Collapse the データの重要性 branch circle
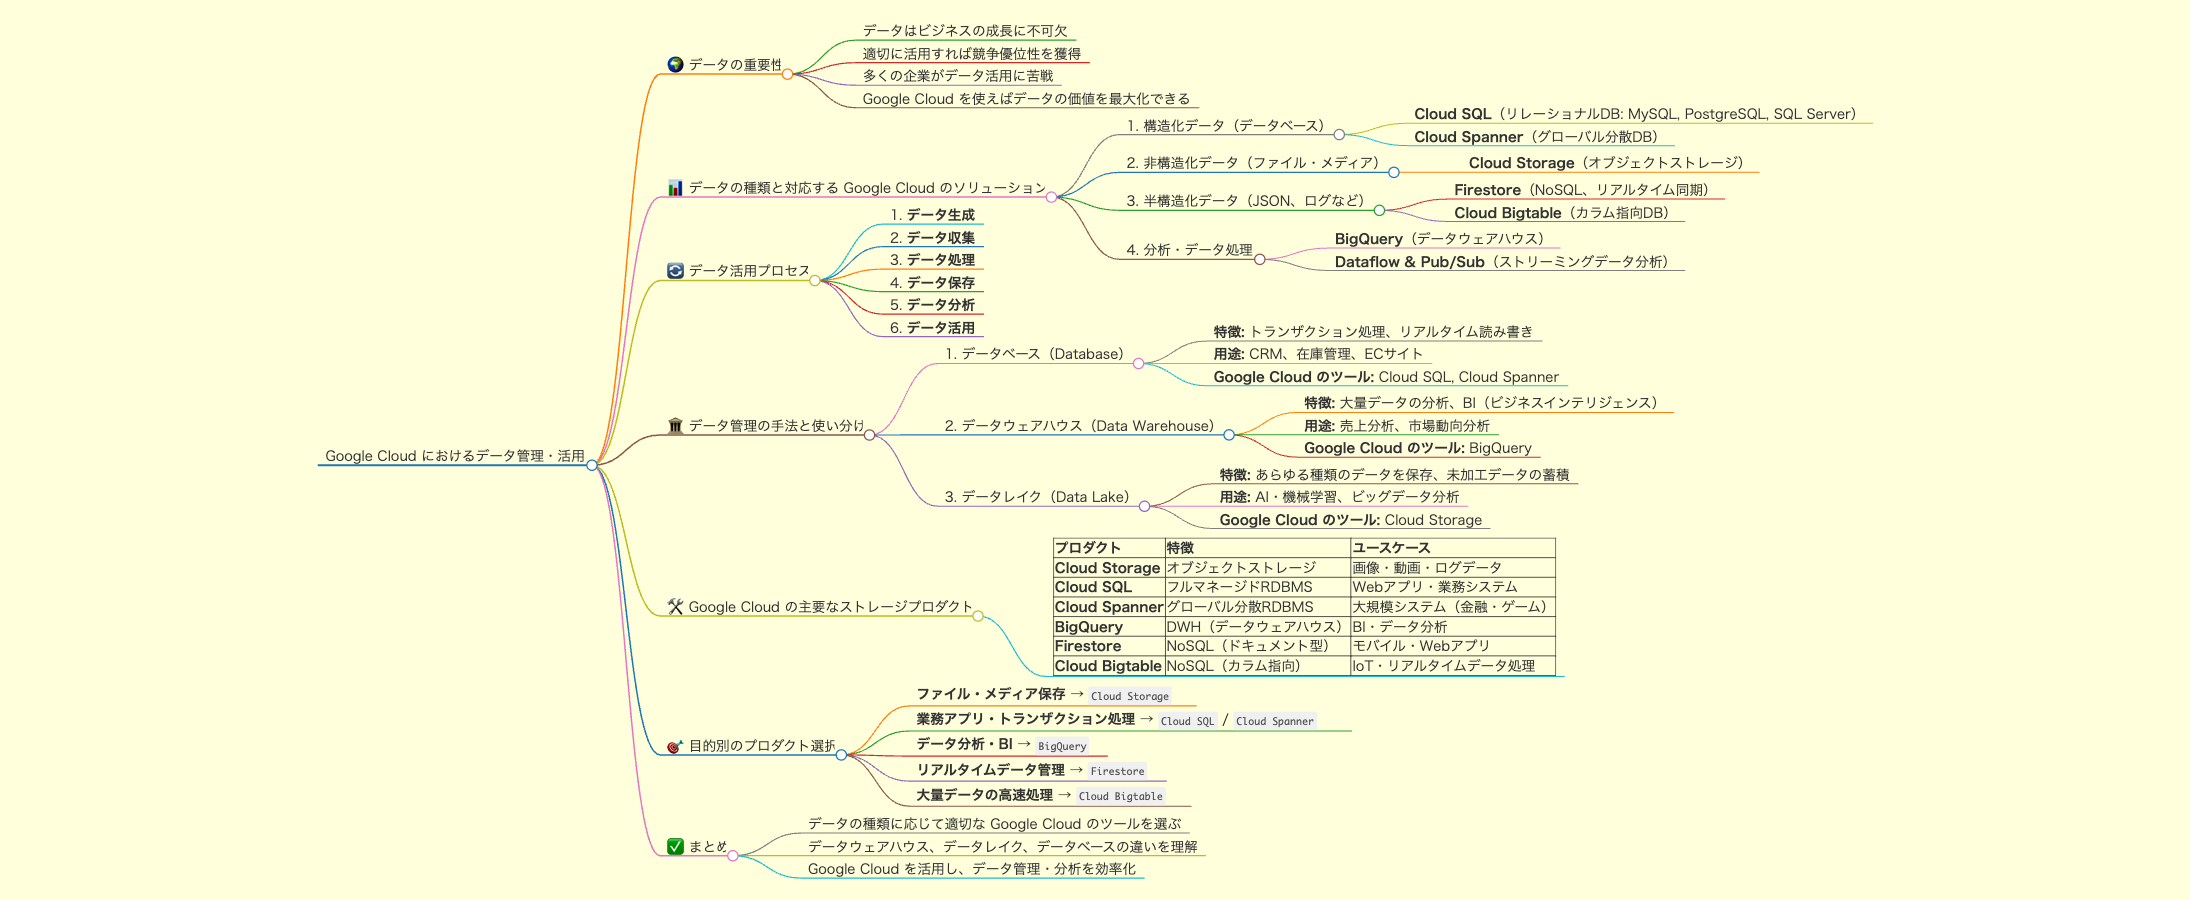2190x900 pixels. pyautogui.click(x=787, y=74)
